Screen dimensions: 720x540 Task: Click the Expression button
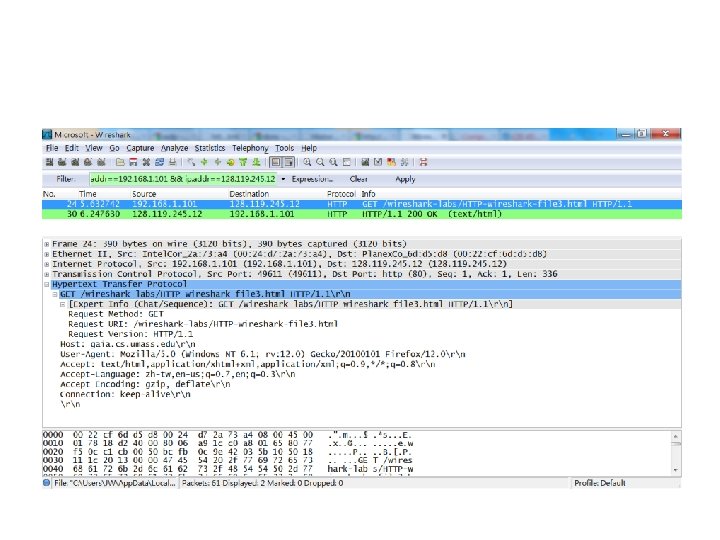point(312,179)
